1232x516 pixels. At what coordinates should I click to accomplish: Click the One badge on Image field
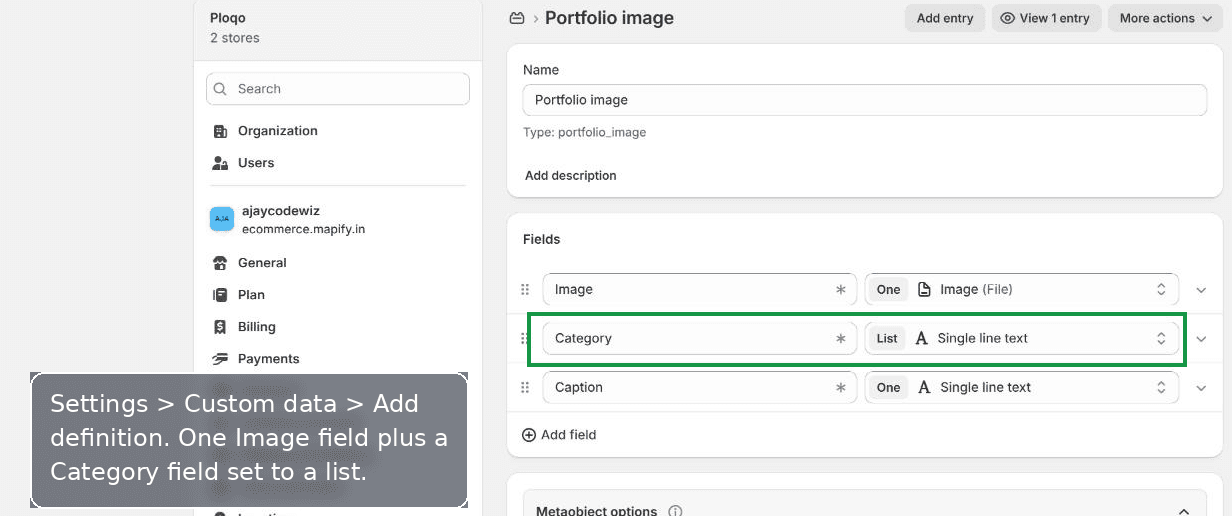click(x=889, y=289)
